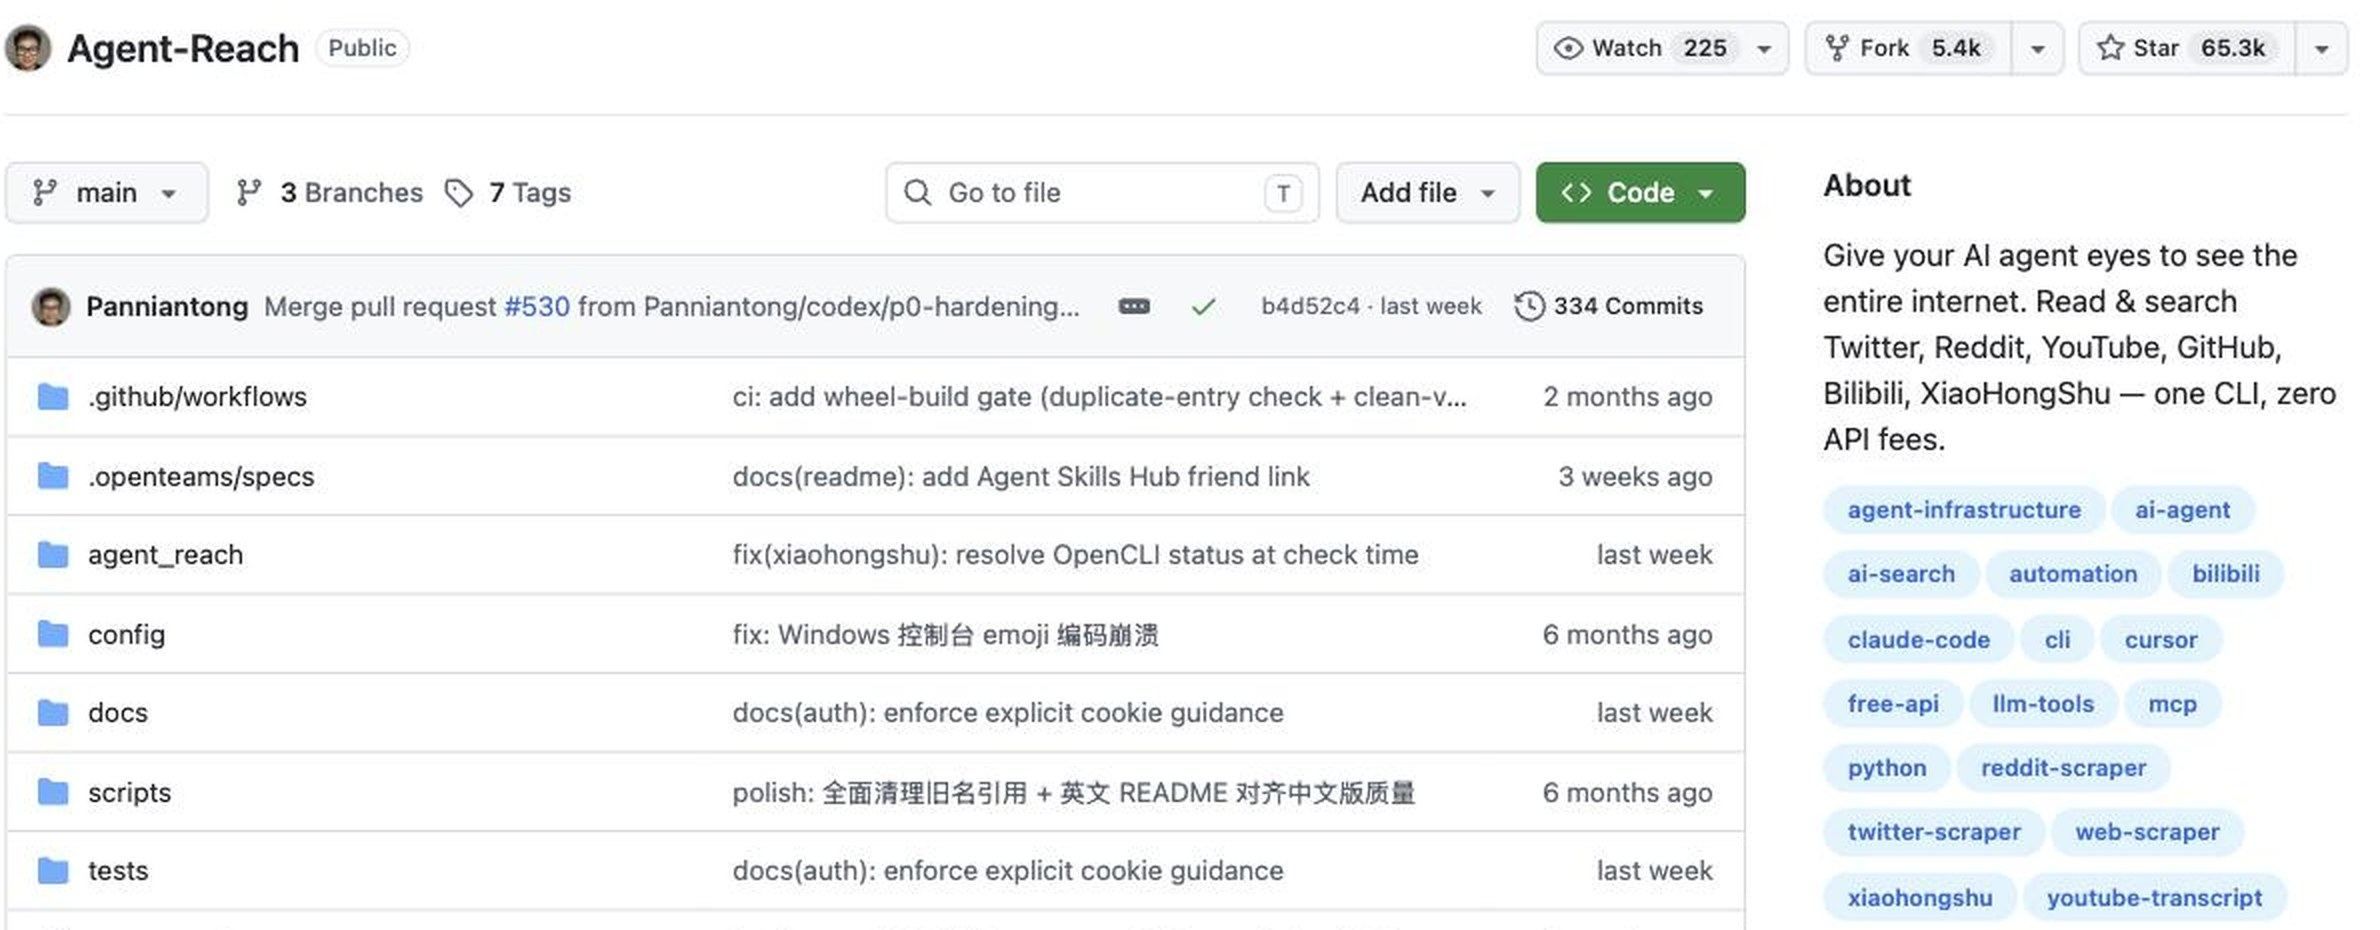Click '2 months ago' in the .github/workflows row
Image resolution: width=2380 pixels, height=930 pixels.
[x=1627, y=397]
